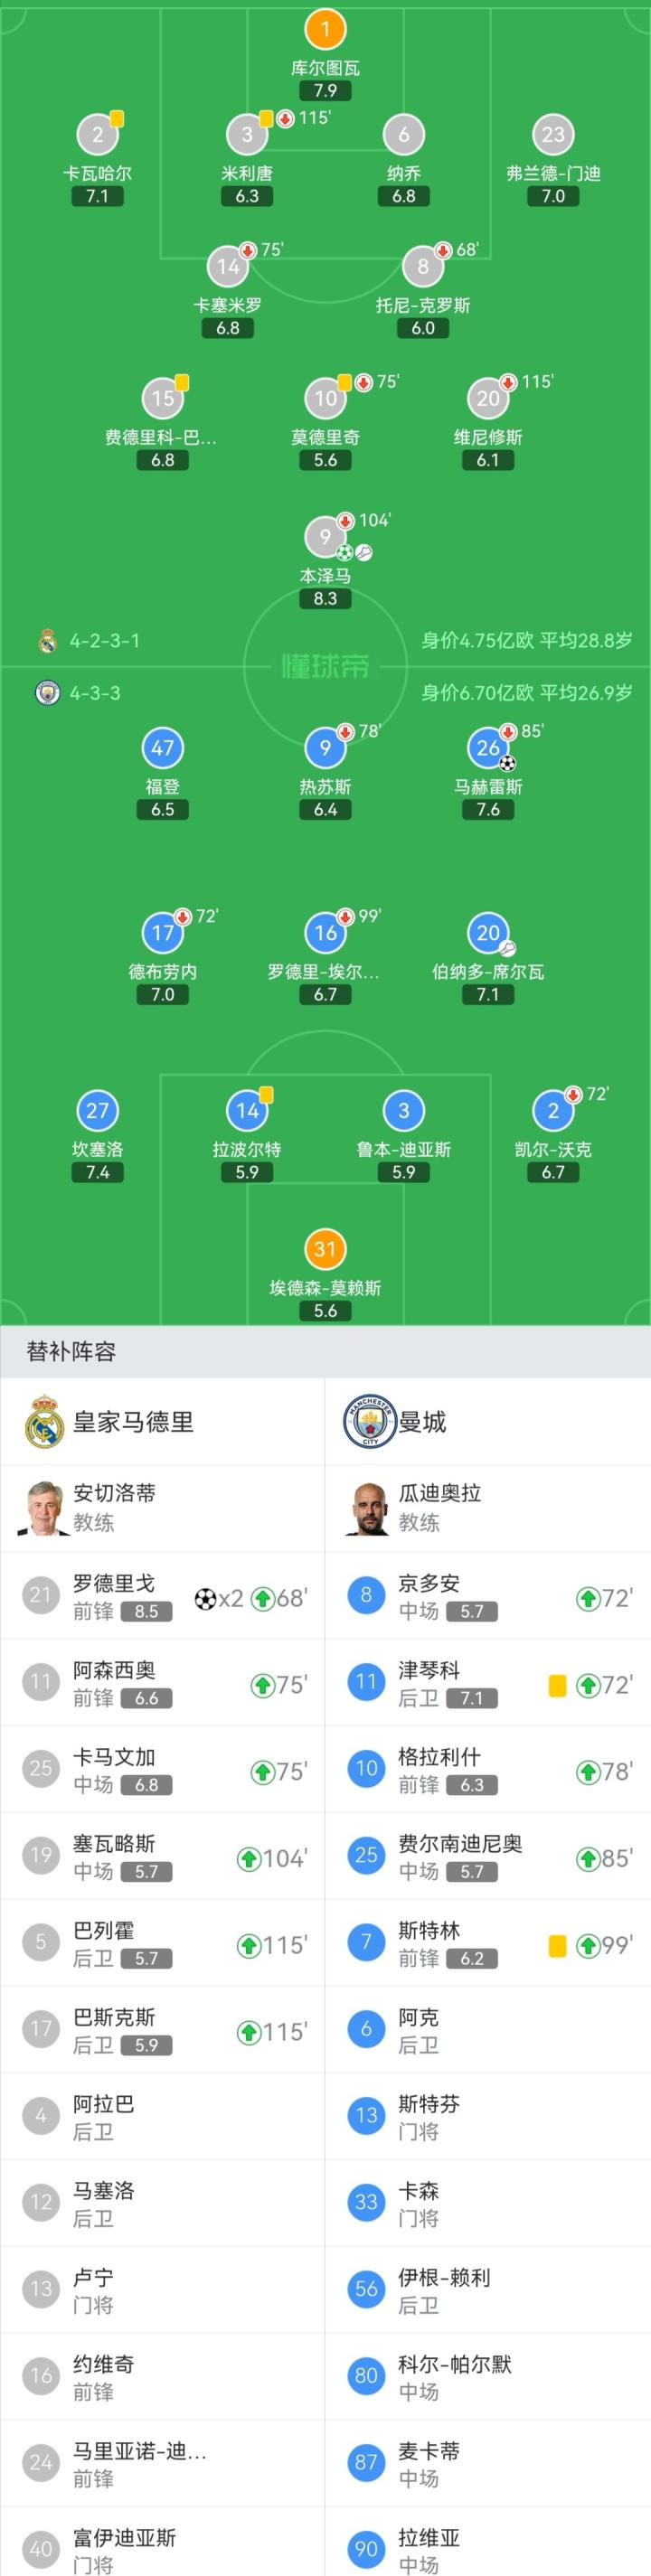651x2576 pixels.
Task: Tap Manchester City 4-3-3 formation label
Action: (x=94, y=693)
